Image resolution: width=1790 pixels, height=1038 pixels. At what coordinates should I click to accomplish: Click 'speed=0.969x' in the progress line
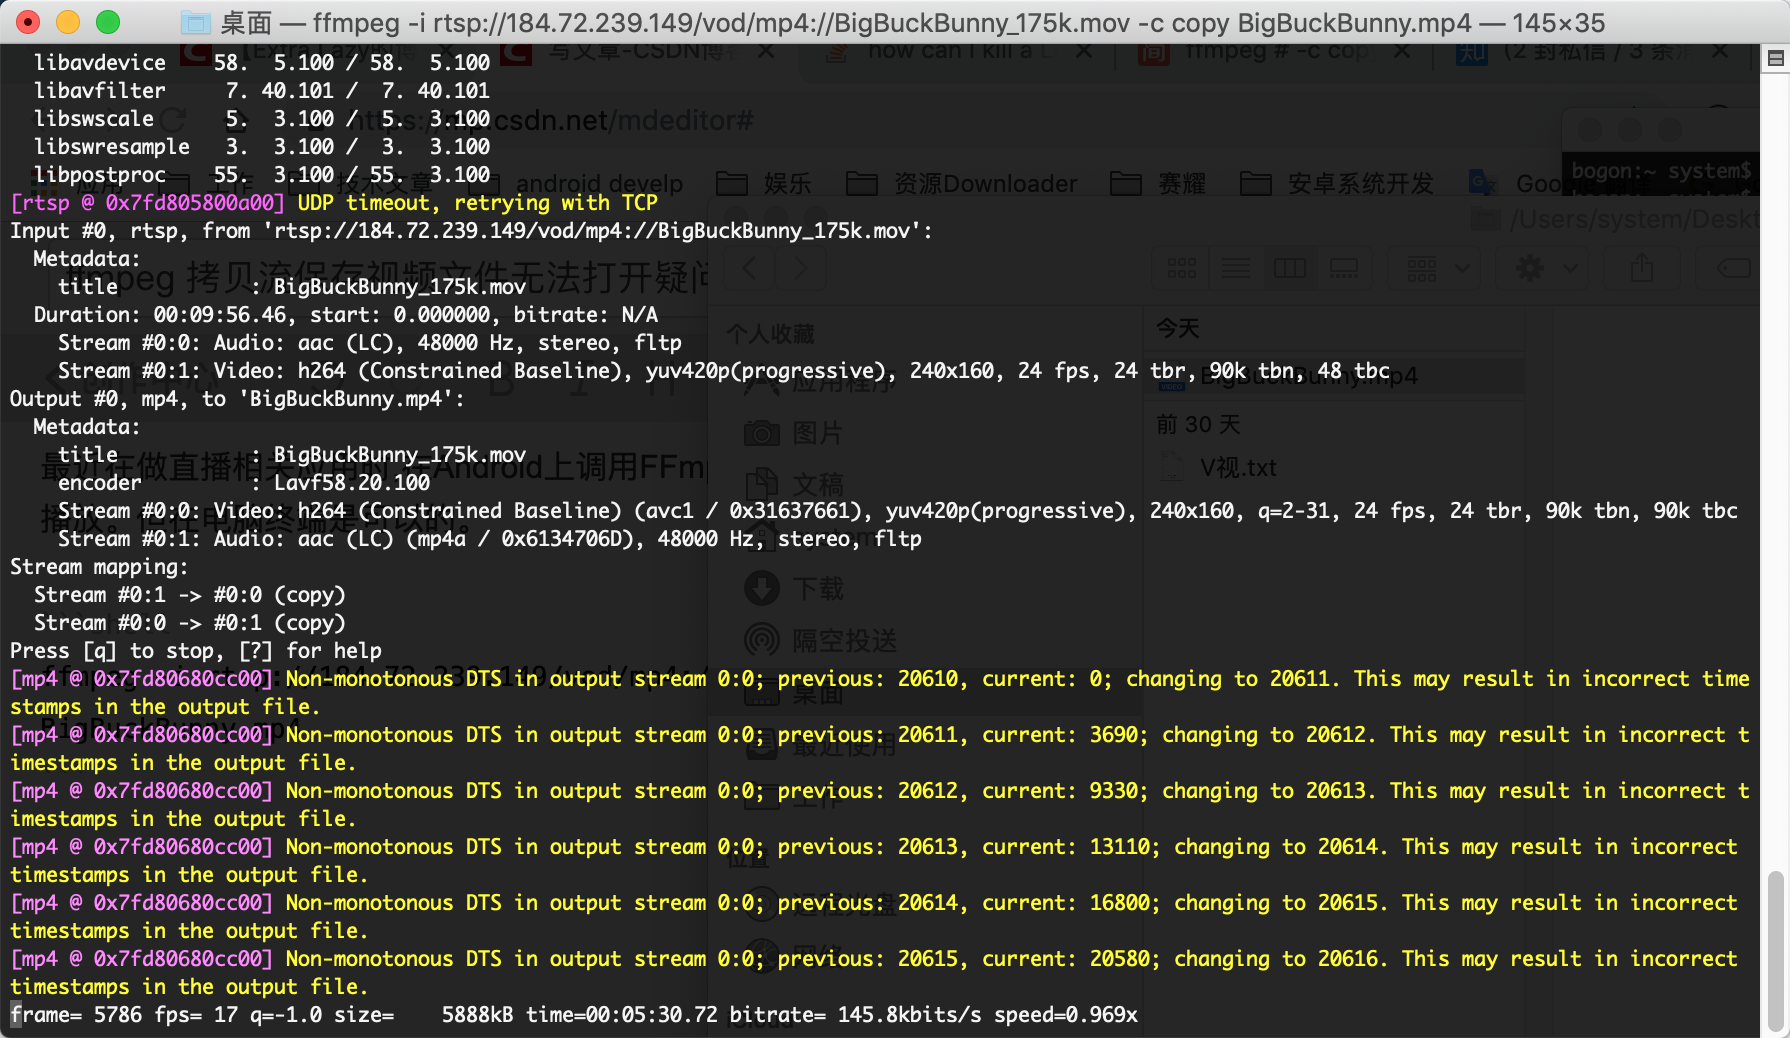pos(1066,1014)
